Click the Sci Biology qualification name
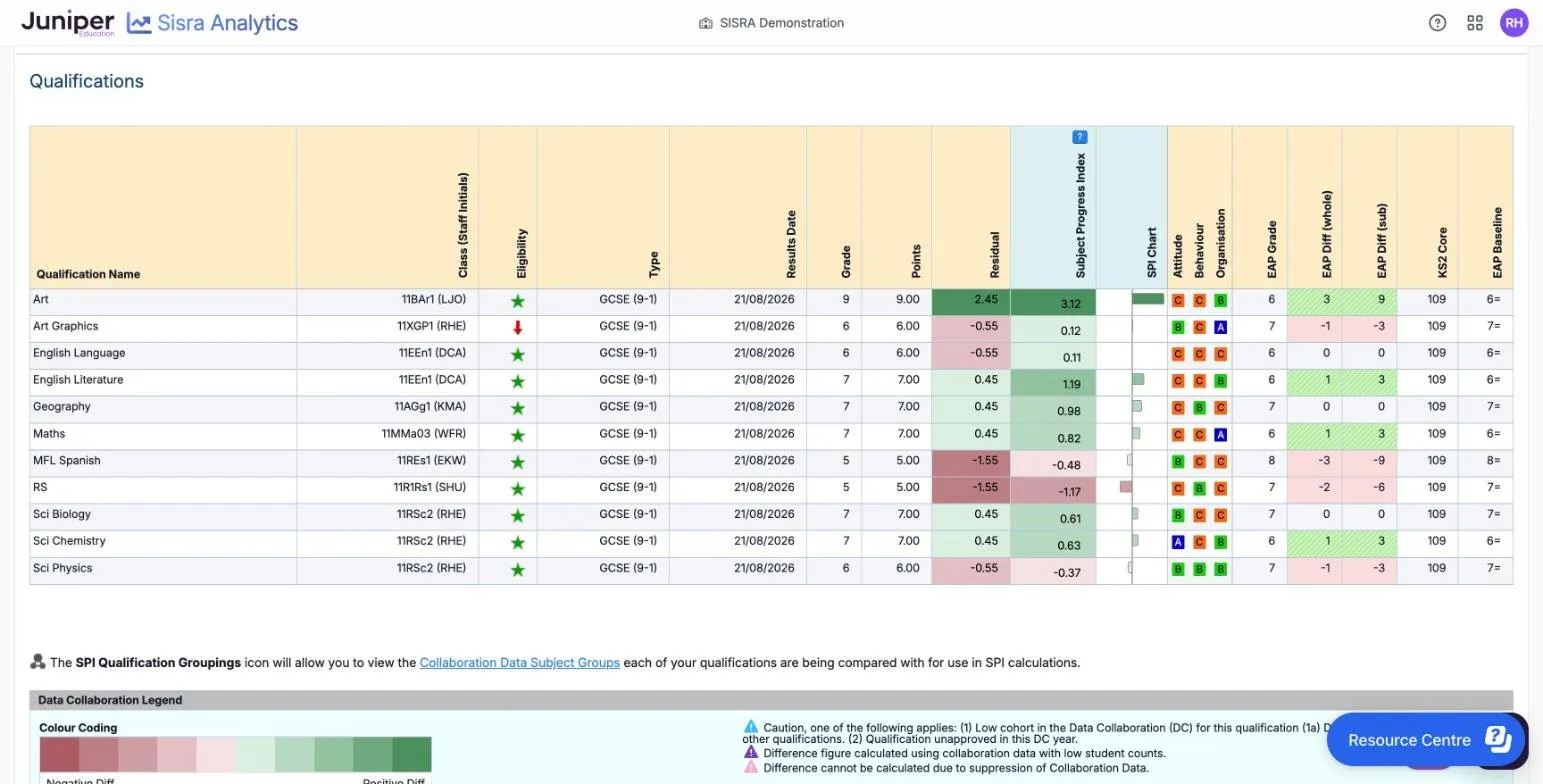Image resolution: width=1543 pixels, height=784 pixels. pyautogui.click(x=62, y=514)
